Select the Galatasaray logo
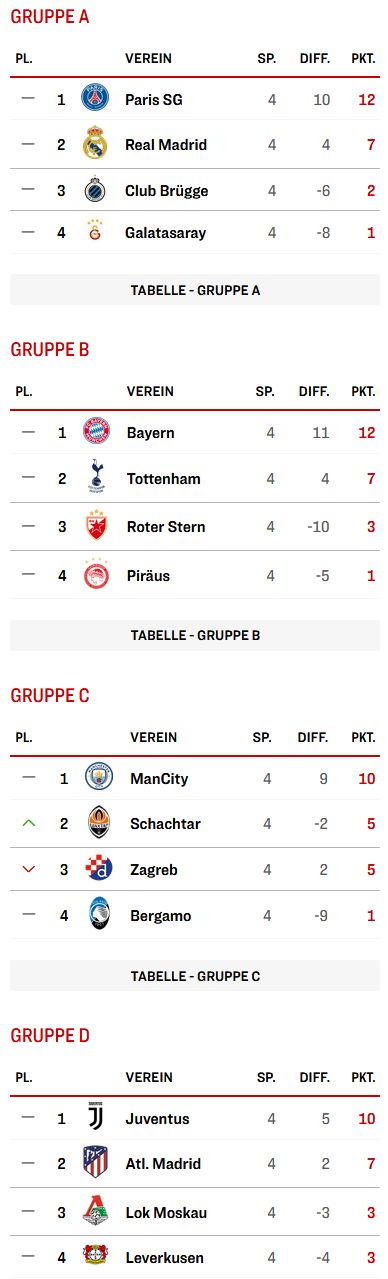 [94, 232]
